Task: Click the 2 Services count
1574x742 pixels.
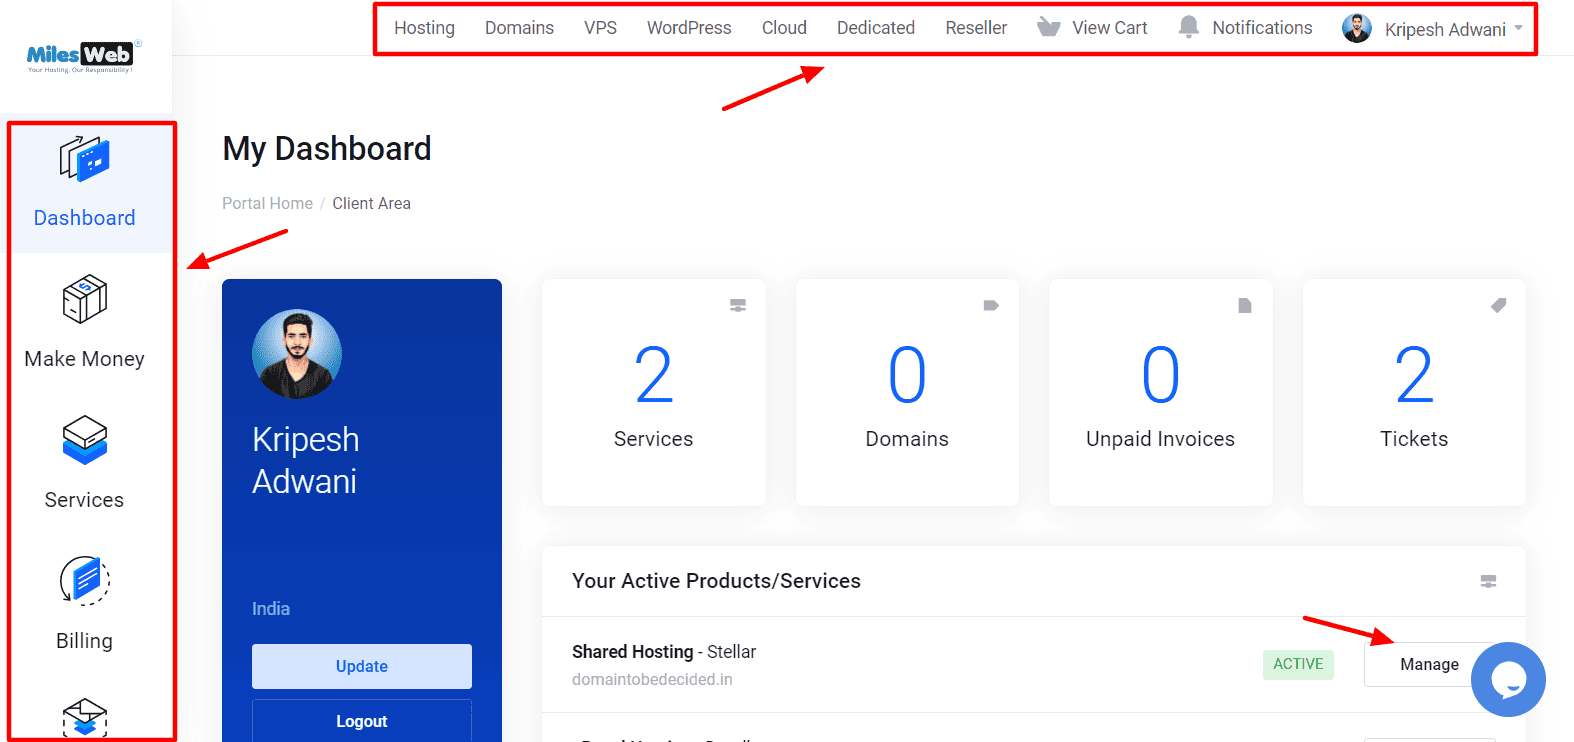Action: [654, 375]
